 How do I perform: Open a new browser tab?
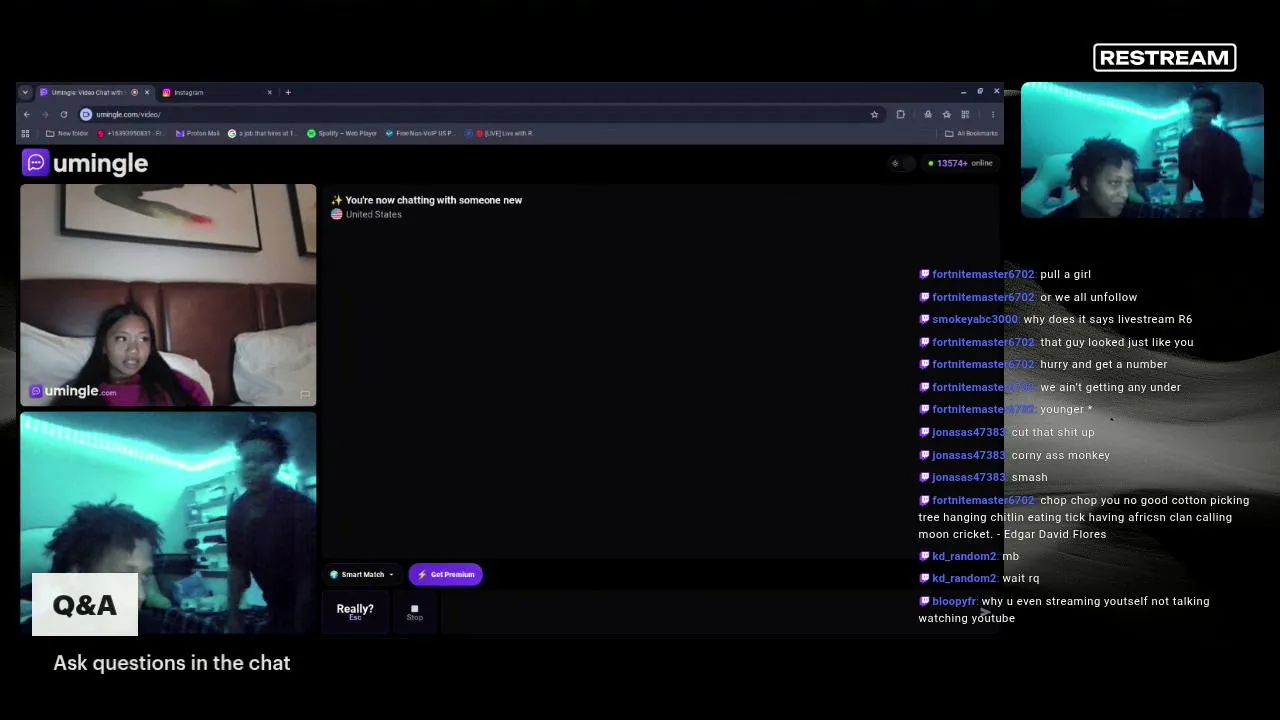coord(288,92)
